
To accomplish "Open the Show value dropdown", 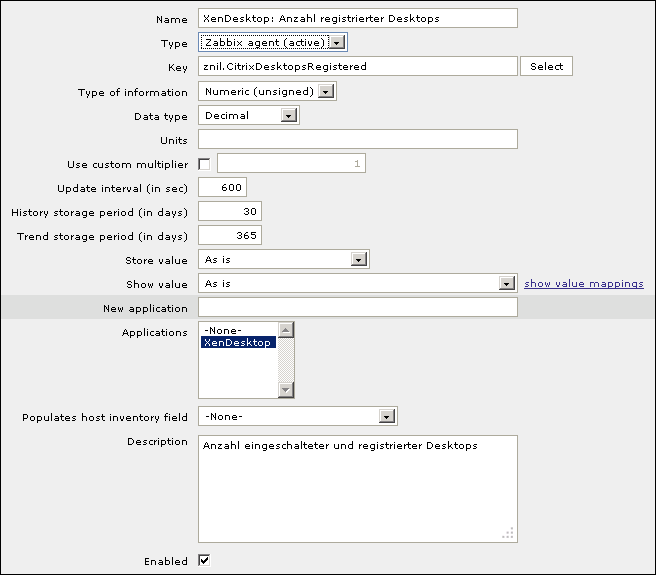I will pos(357,284).
